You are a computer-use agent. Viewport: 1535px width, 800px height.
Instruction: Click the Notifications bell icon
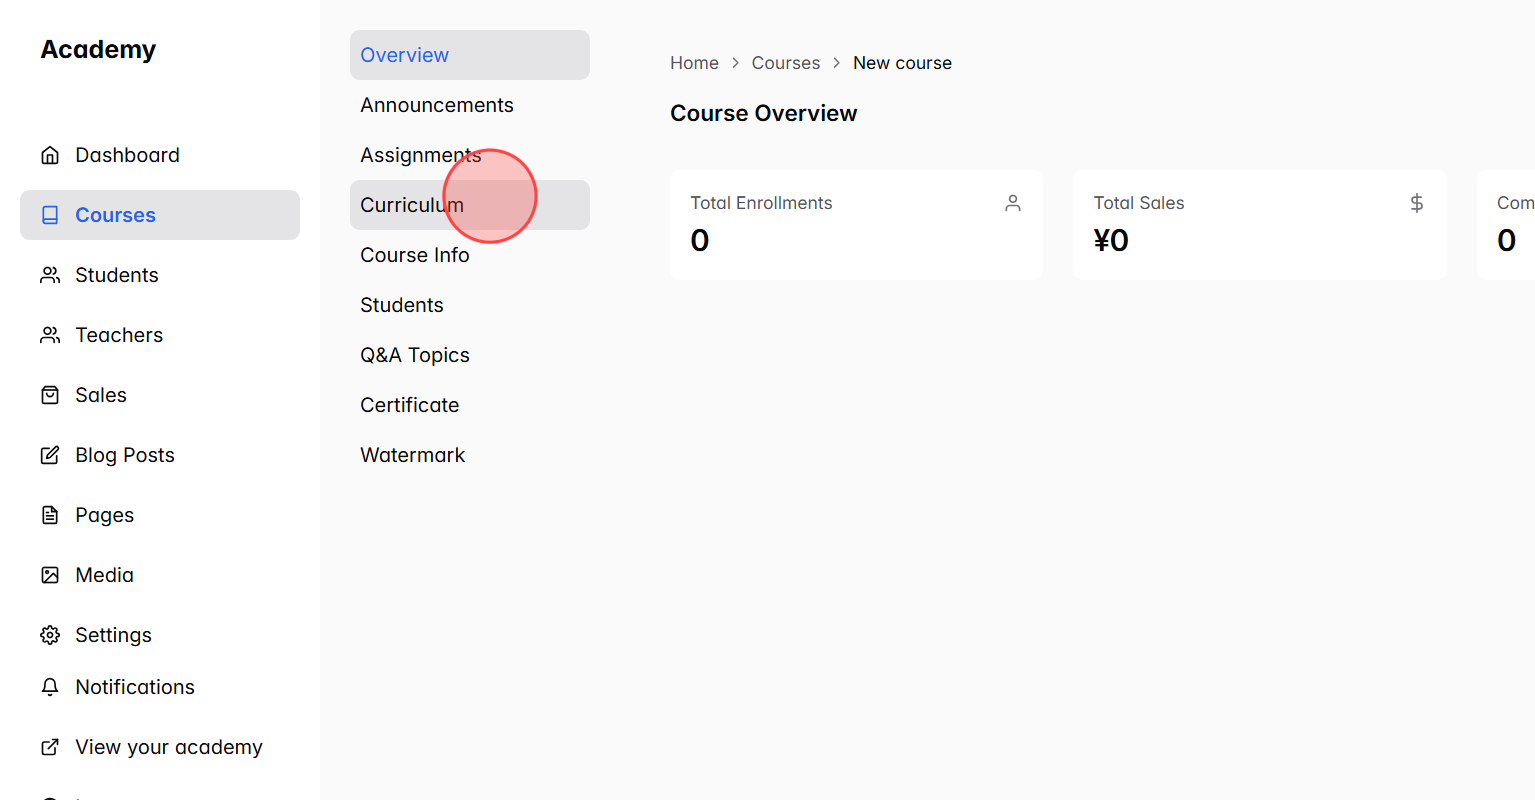click(50, 687)
